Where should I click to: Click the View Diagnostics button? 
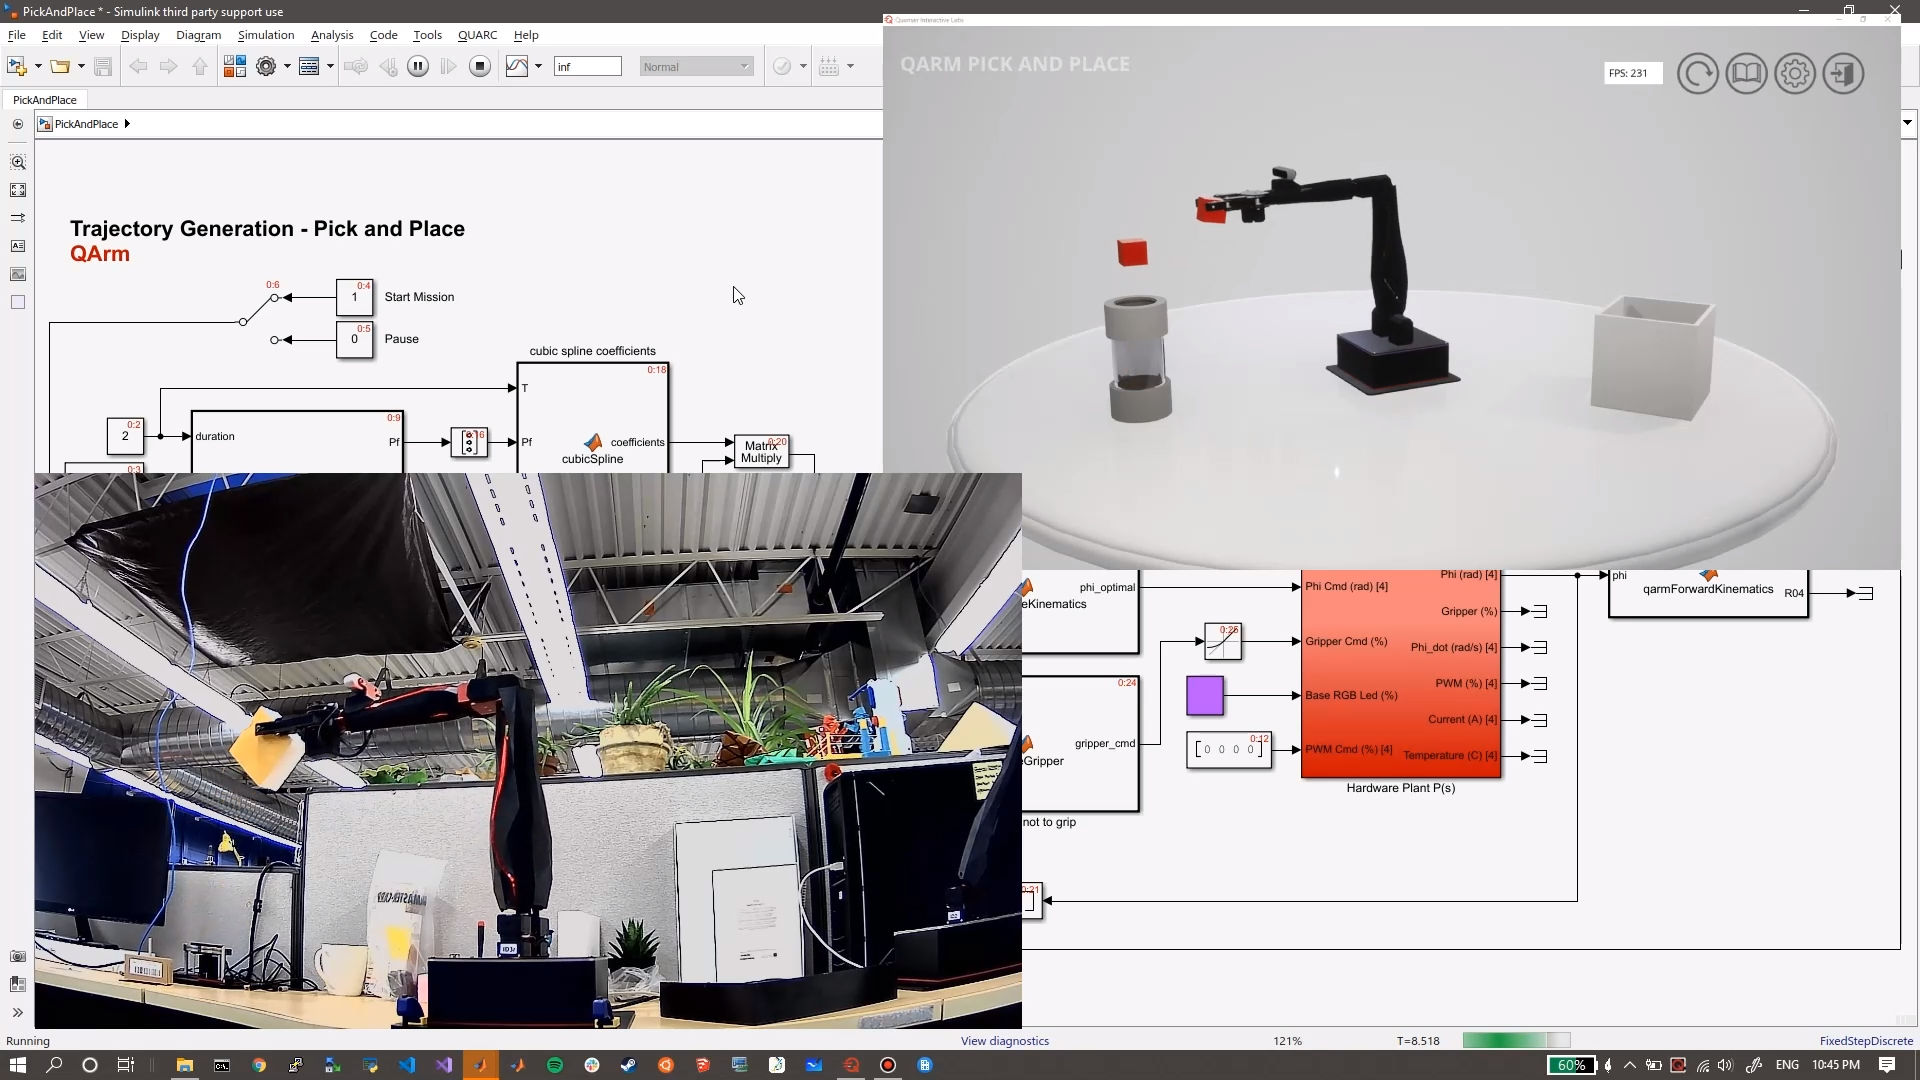pyautogui.click(x=1005, y=1040)
